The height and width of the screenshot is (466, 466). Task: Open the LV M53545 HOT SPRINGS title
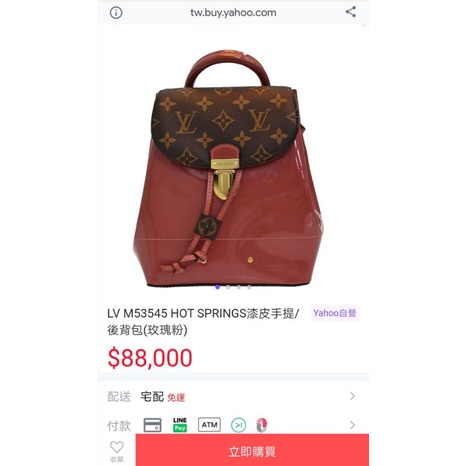(x=203, y=322)
